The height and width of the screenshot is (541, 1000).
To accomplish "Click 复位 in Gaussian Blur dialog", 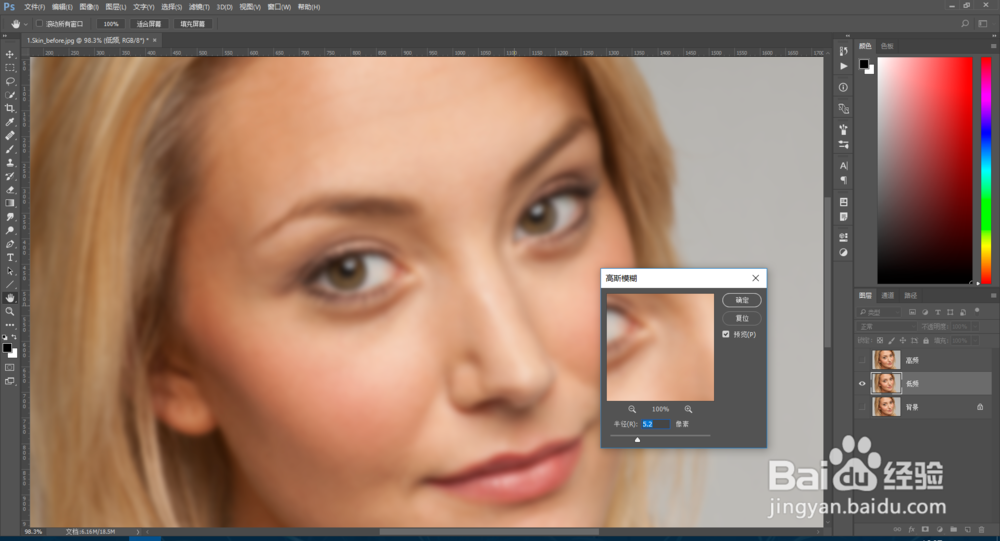I will (x=742, y=318).
